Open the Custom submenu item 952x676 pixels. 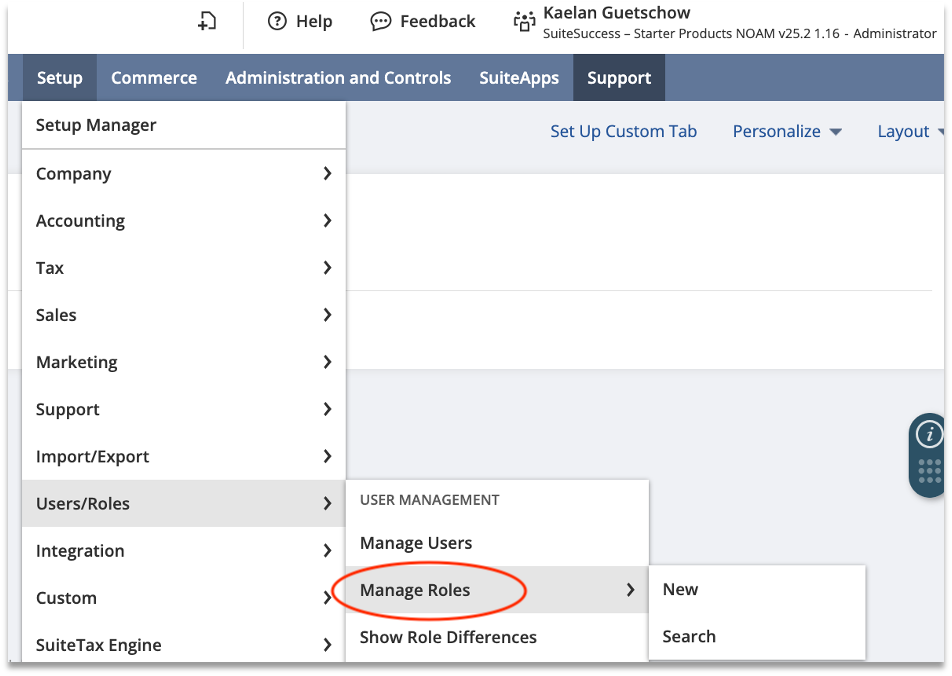[184, 598]
